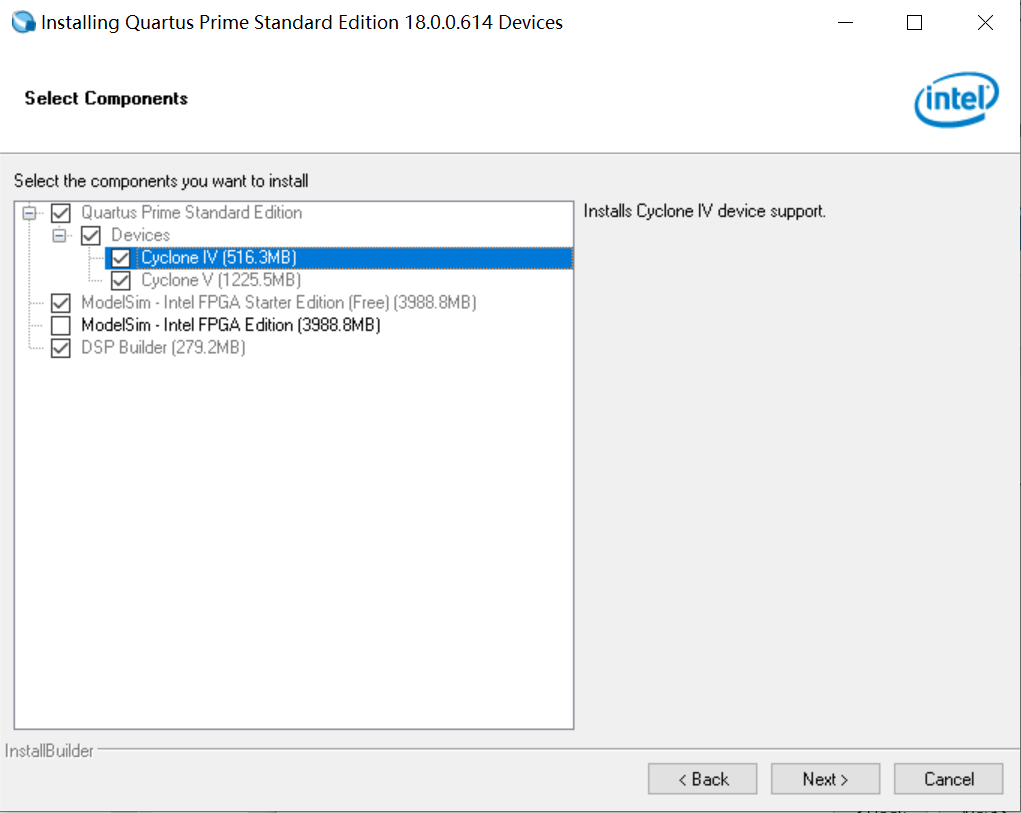Viewport: 1021px width, 813px height.
Task: Uncheck the Devices component group
Action: click(91, 235)
